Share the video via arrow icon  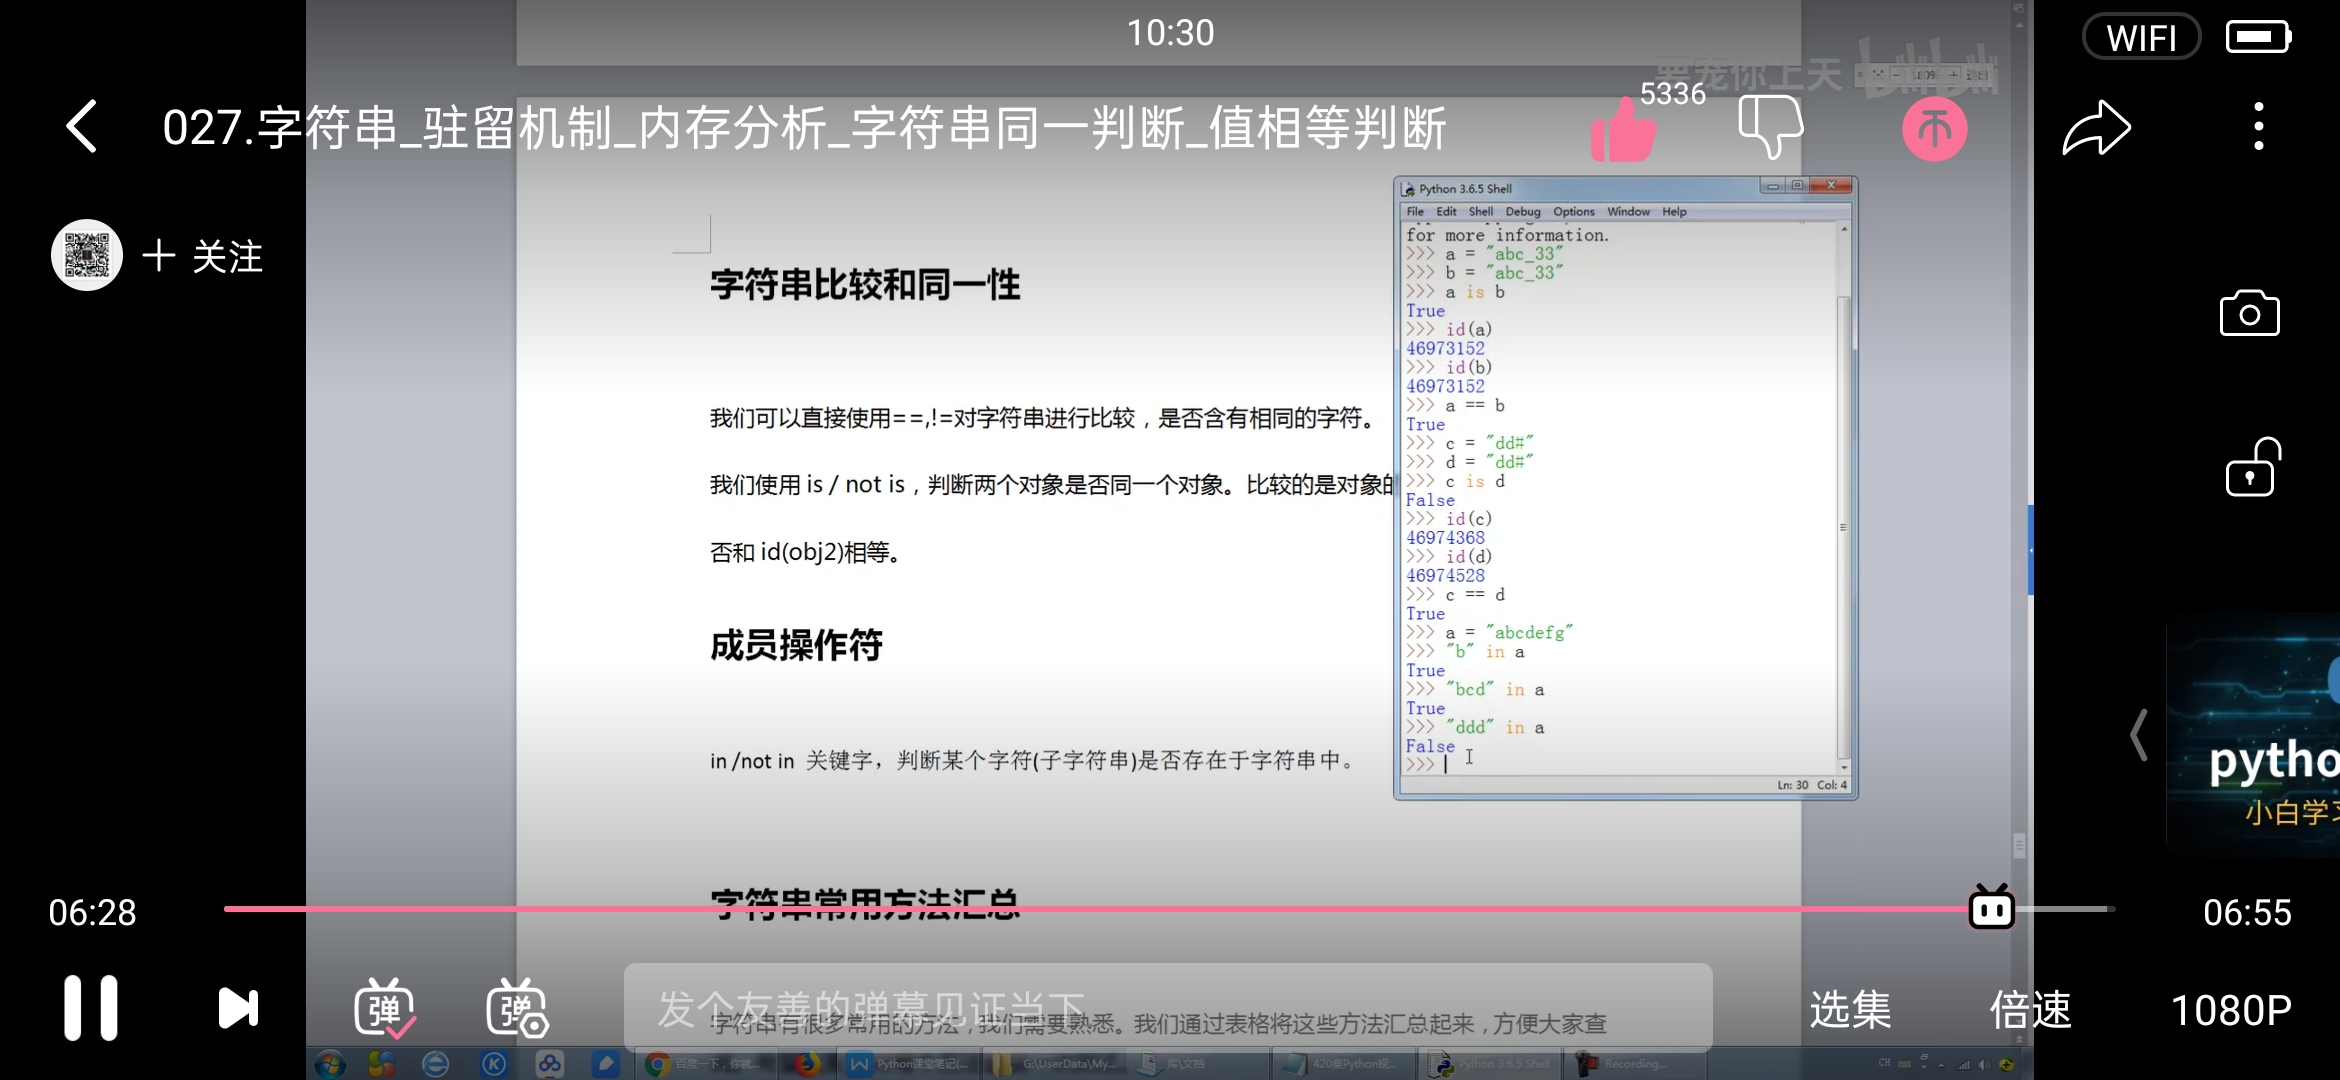coord(2096,128)
